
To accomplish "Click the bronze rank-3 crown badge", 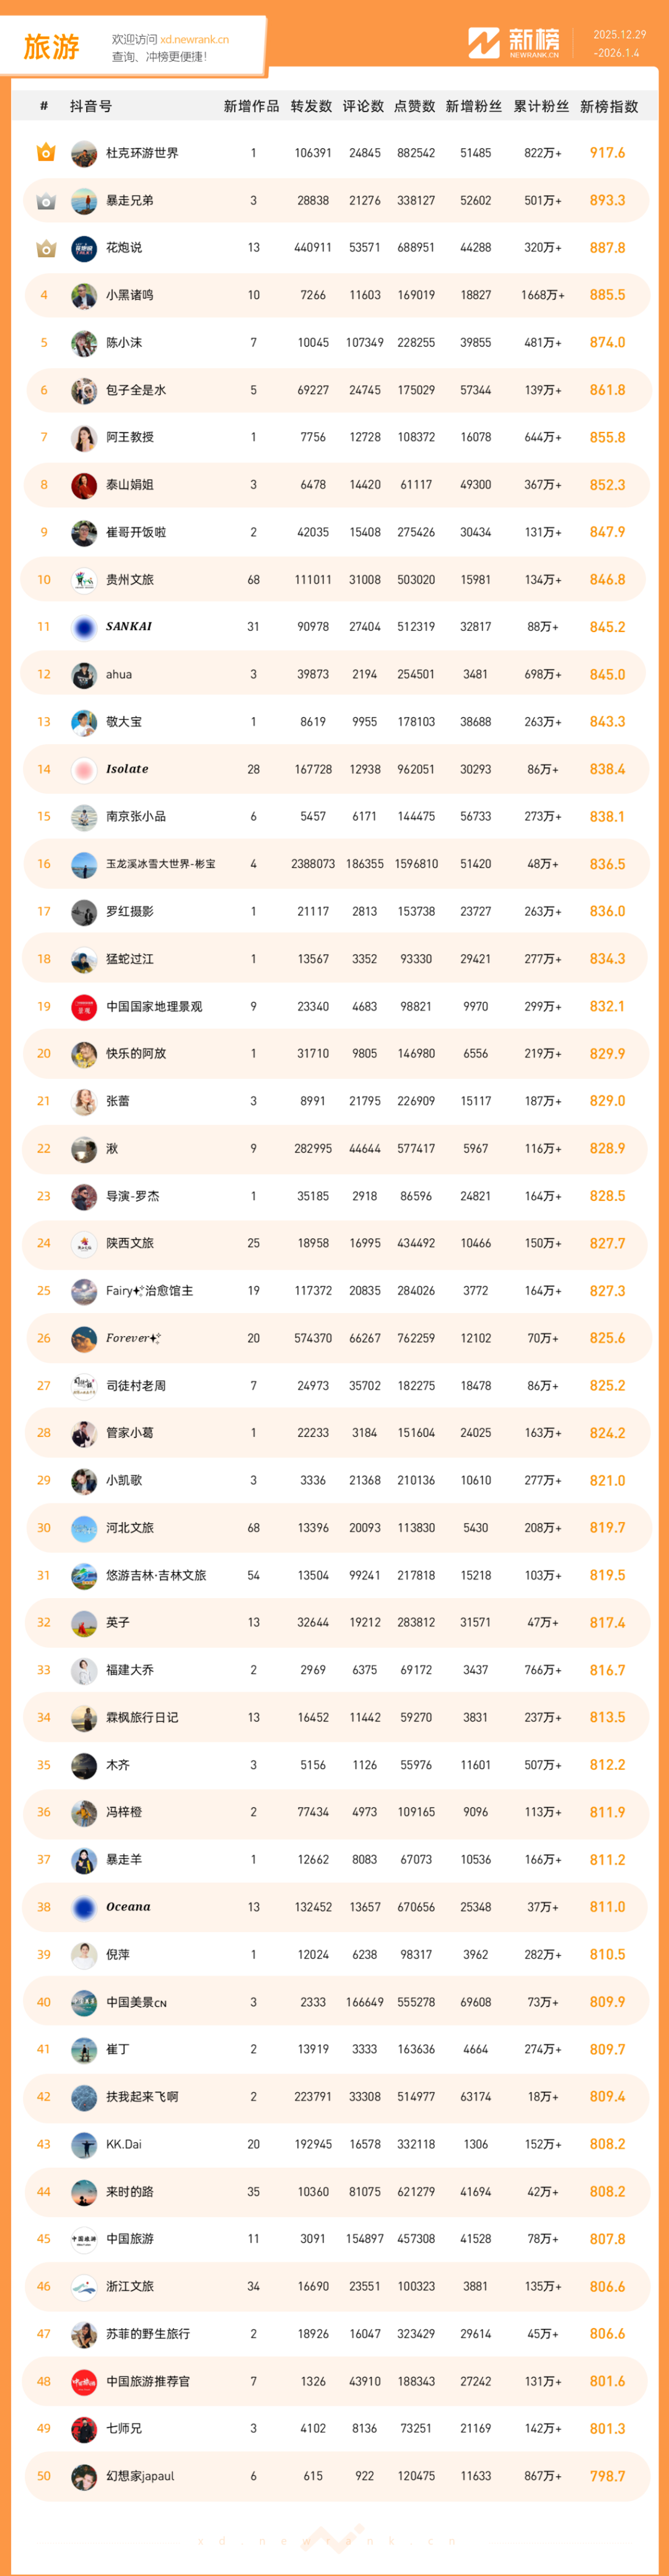I will point(45,248).
